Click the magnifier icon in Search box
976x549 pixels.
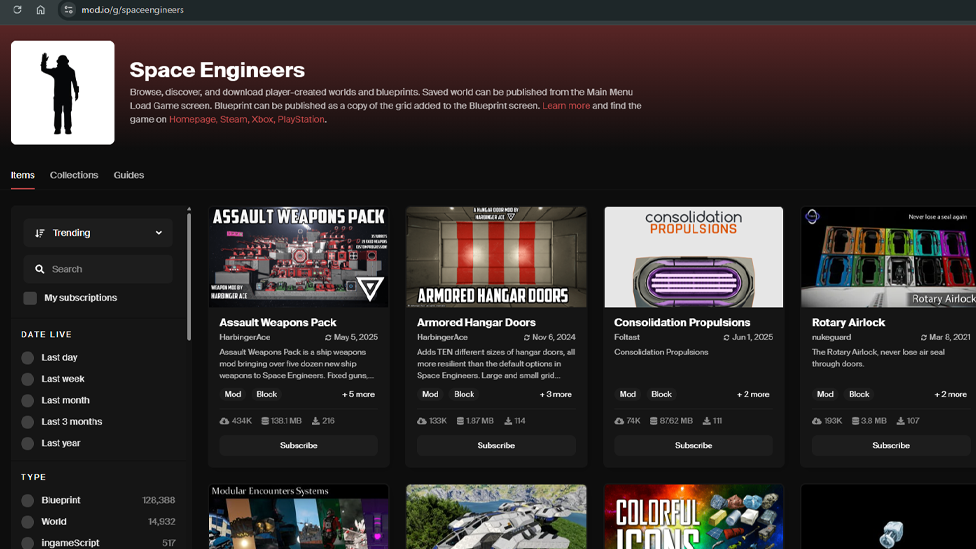[40, 269]
